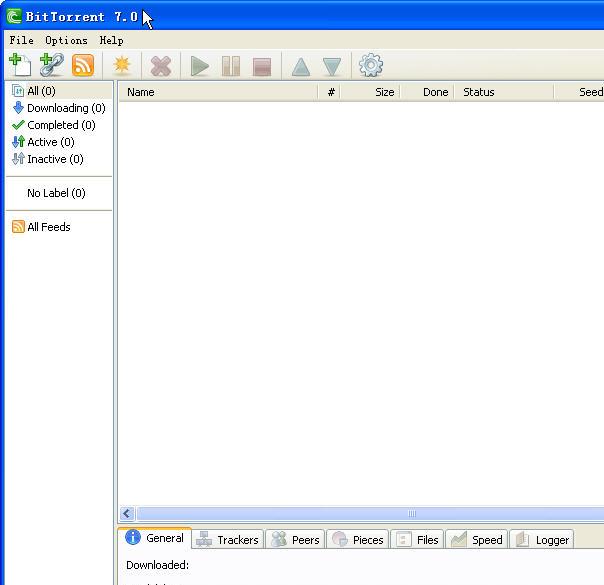
Task: Open the Add RSS Feed toolbar icon
Action: tap(83, 65)
